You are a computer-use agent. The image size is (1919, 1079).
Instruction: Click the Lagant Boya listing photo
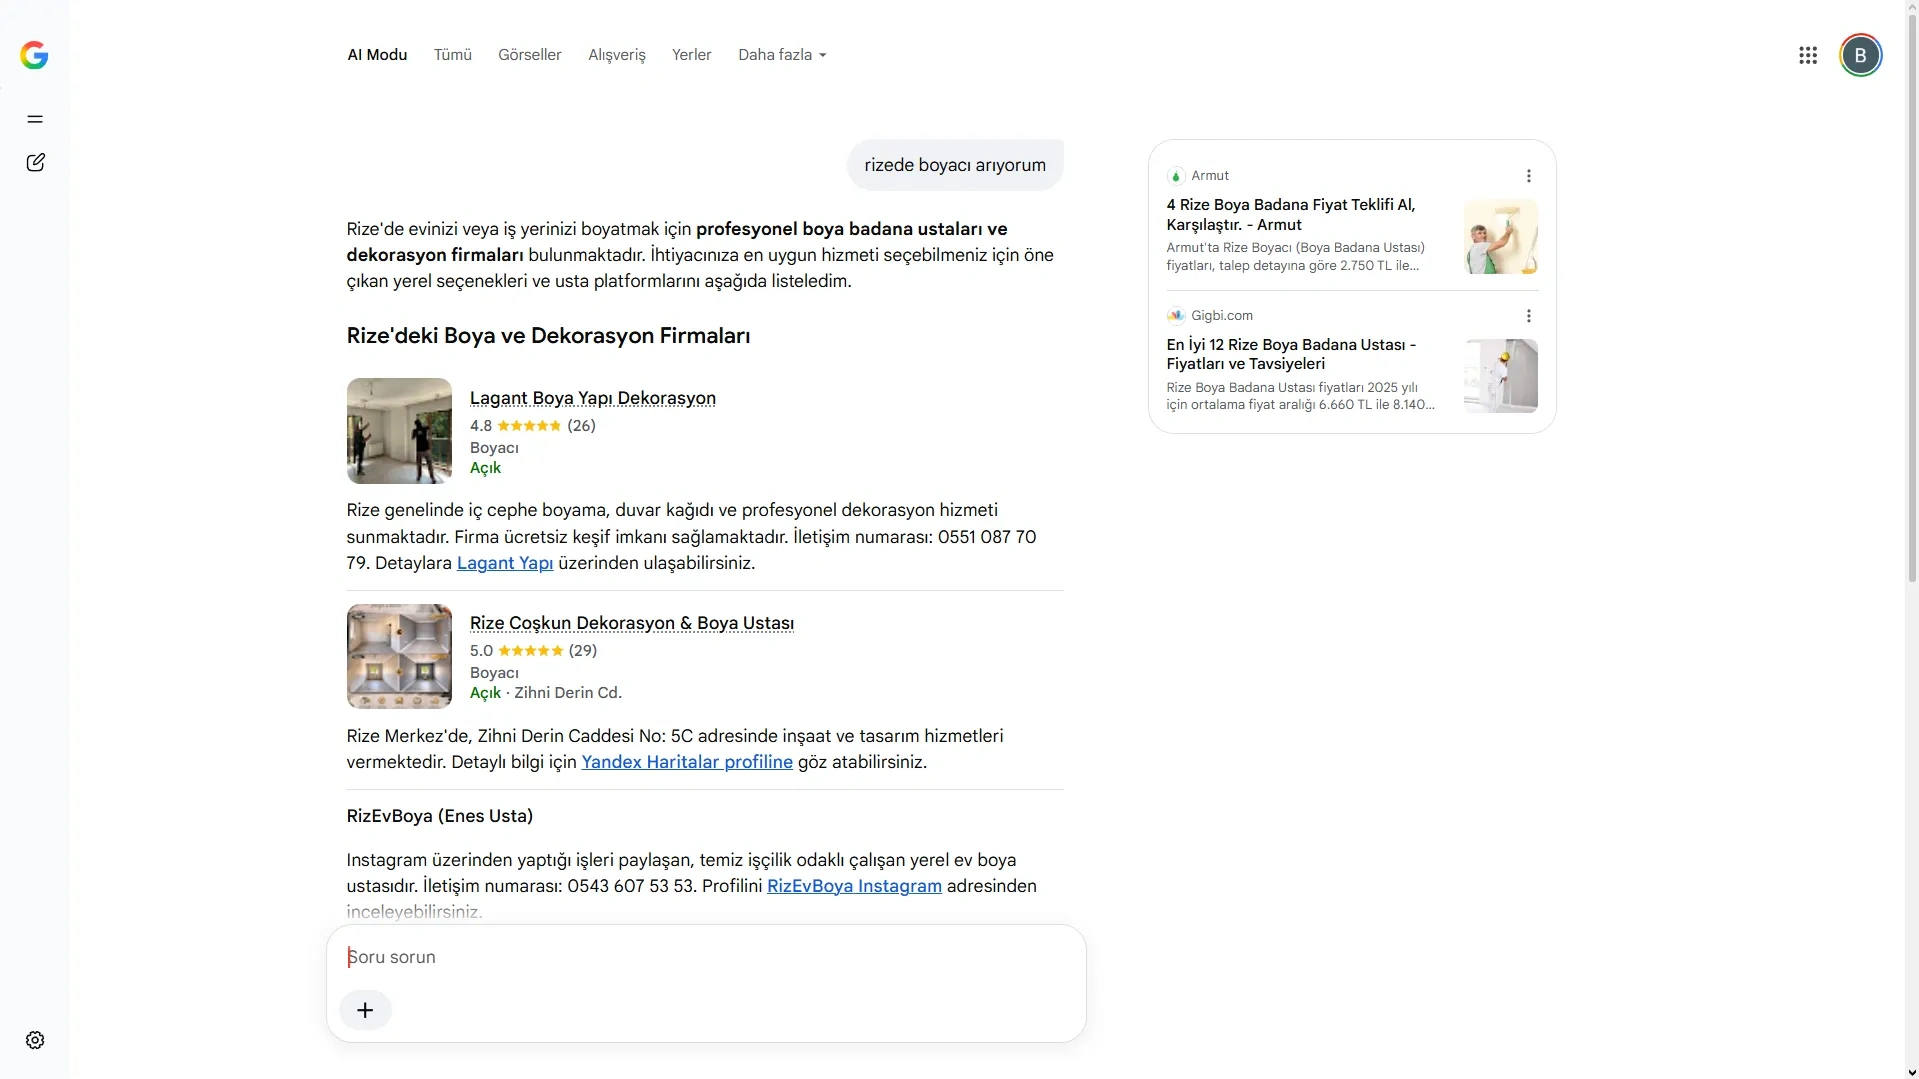[x=399, y=431]
